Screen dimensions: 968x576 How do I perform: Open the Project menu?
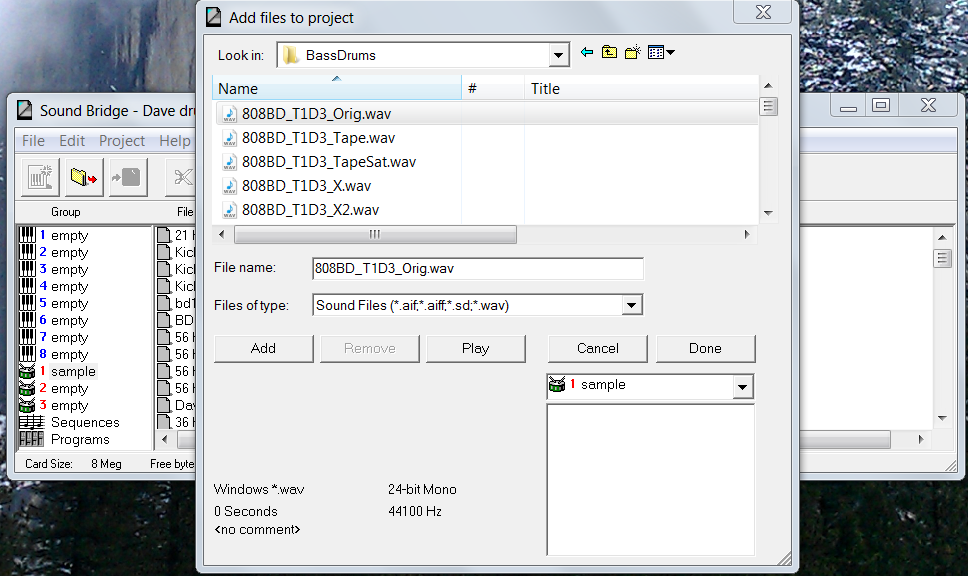click(122, 141)
